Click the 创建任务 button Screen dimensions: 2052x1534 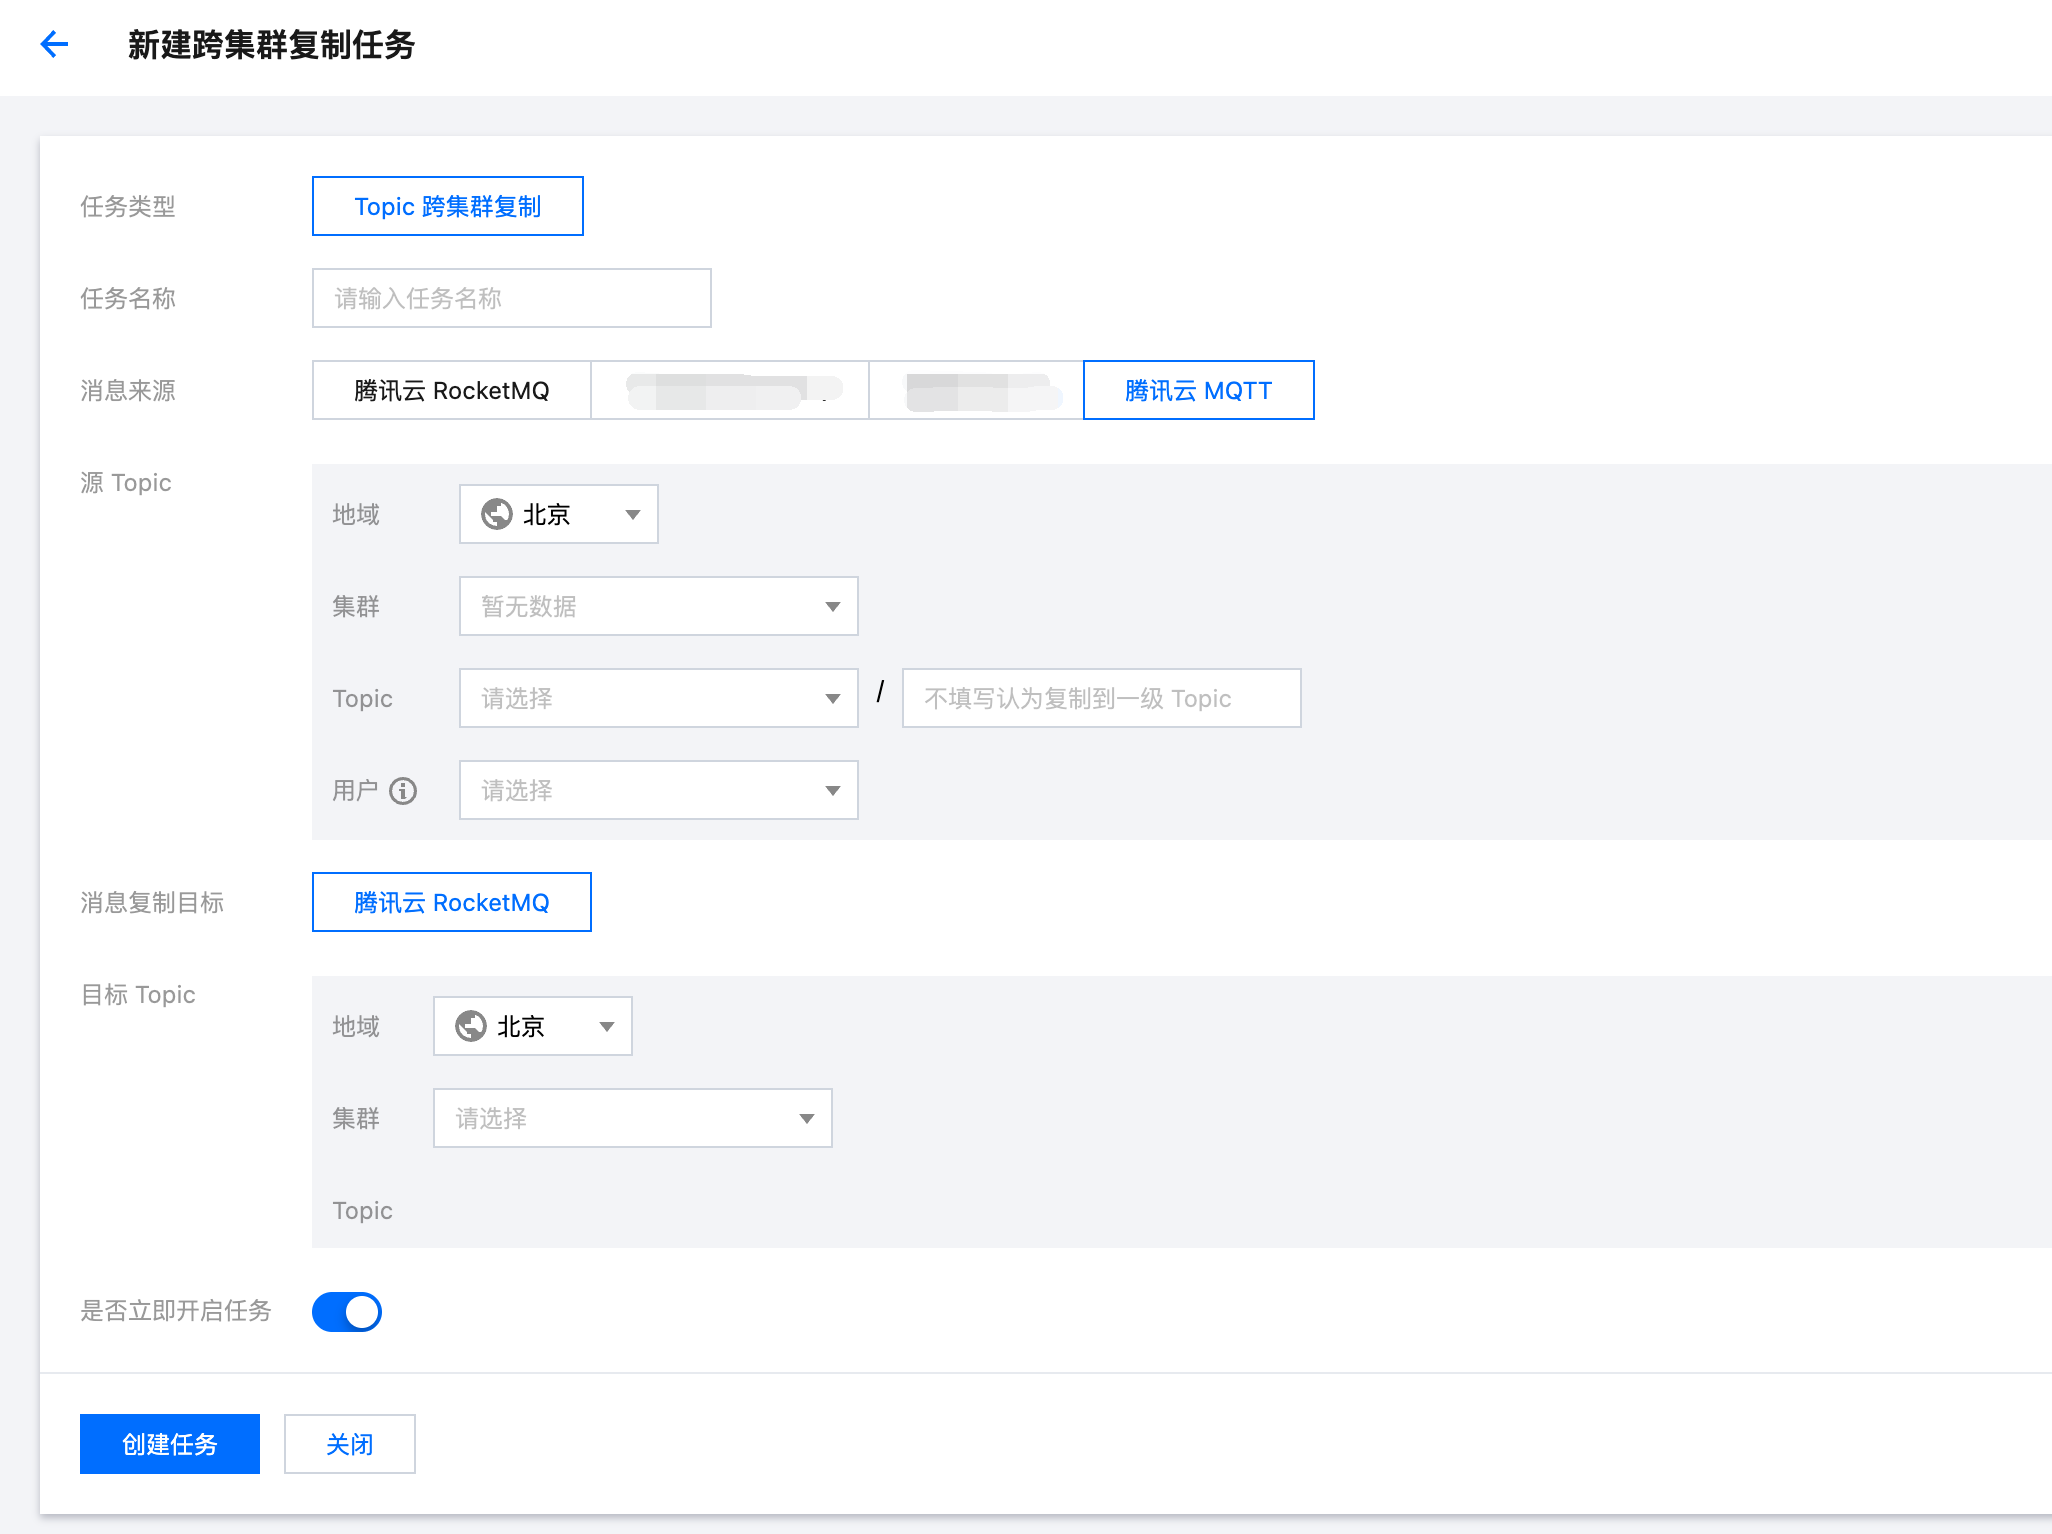[x=170, y=1444]
